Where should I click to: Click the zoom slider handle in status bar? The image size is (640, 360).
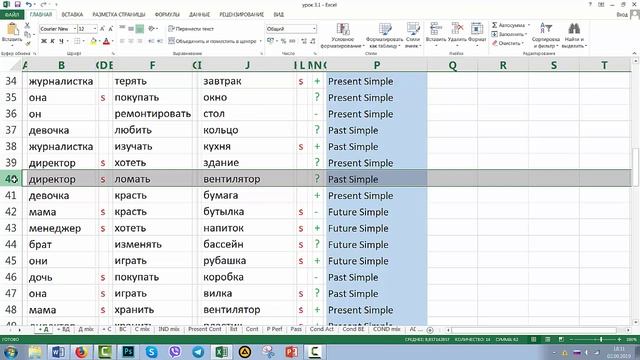click(x=601, y=340)
